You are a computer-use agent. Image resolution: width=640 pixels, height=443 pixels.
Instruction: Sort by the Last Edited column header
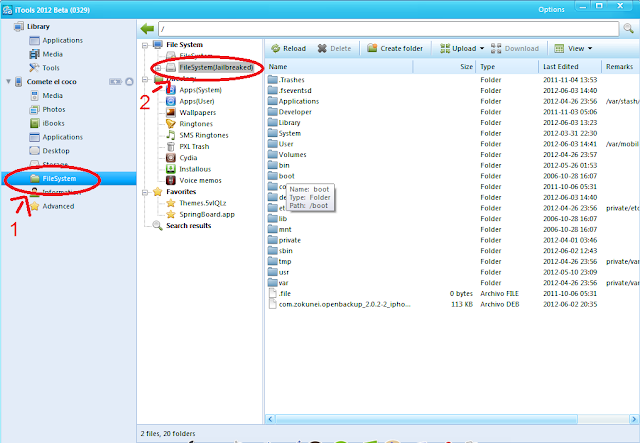tap(570, 67)
